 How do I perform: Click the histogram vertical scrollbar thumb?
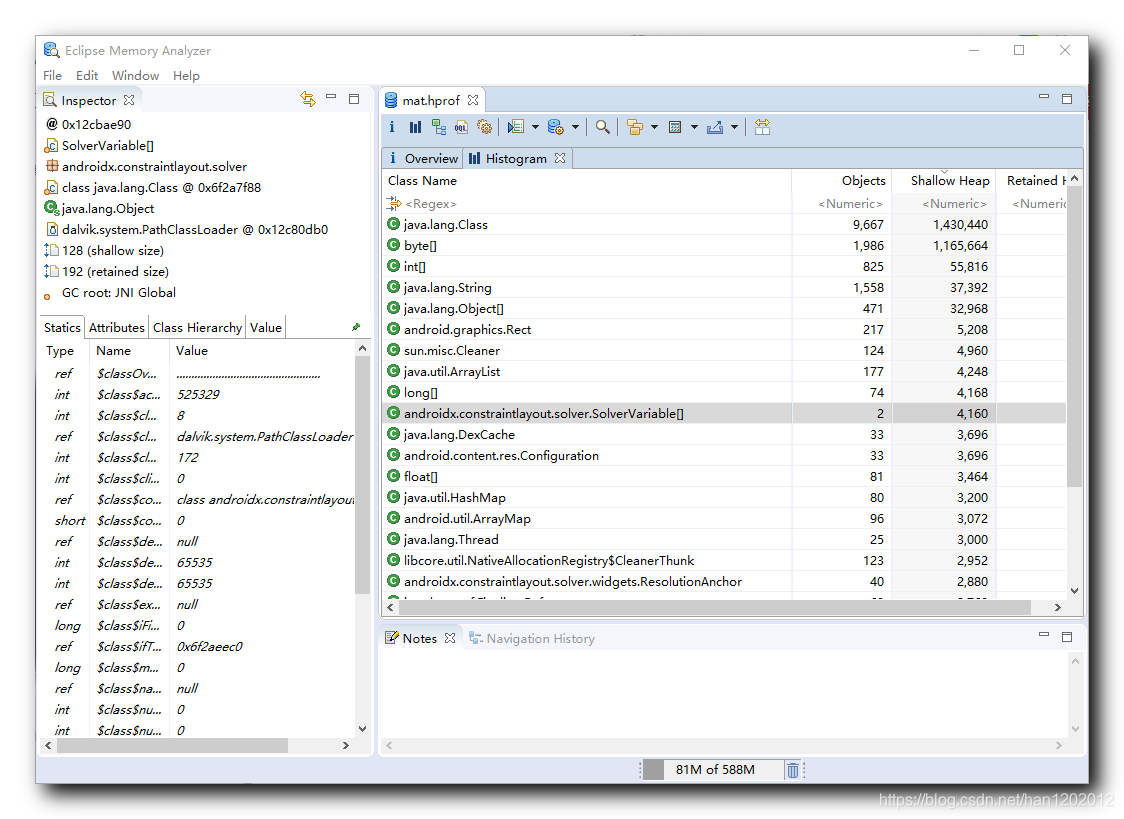[1074, 337]
